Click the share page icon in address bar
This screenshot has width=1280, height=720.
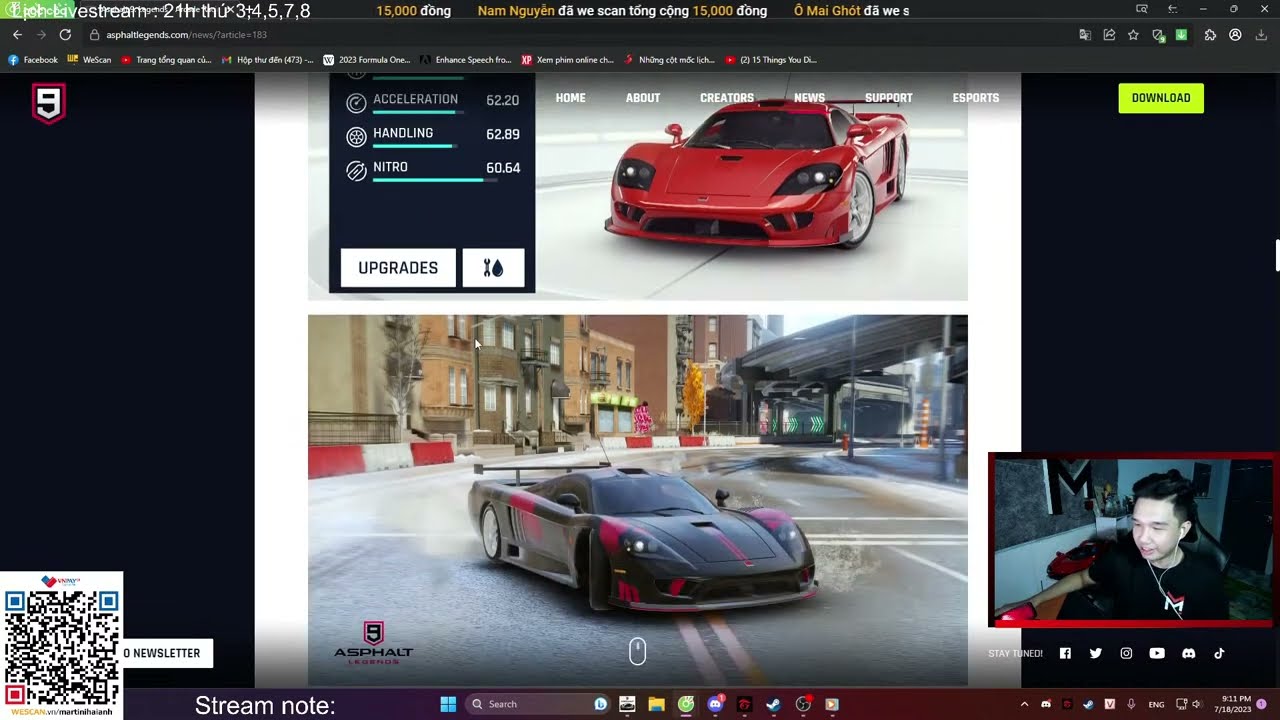coord(1109,35)
